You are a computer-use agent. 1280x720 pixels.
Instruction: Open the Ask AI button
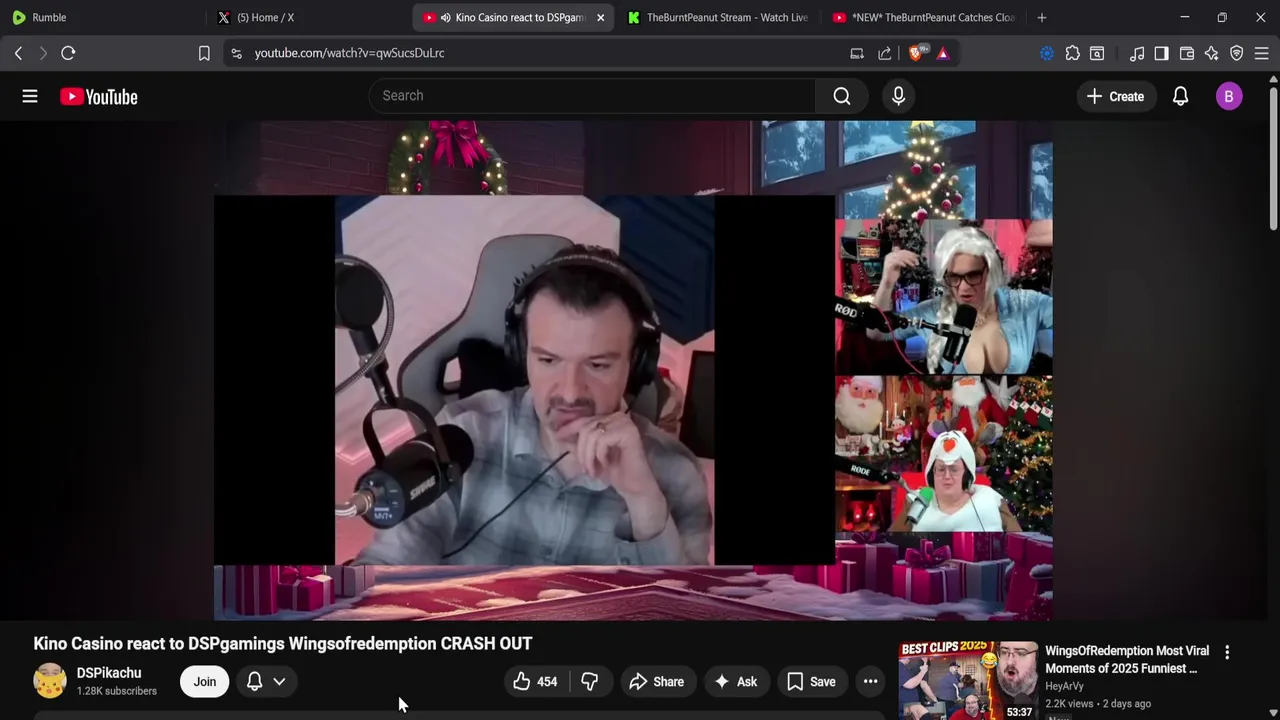736,682
